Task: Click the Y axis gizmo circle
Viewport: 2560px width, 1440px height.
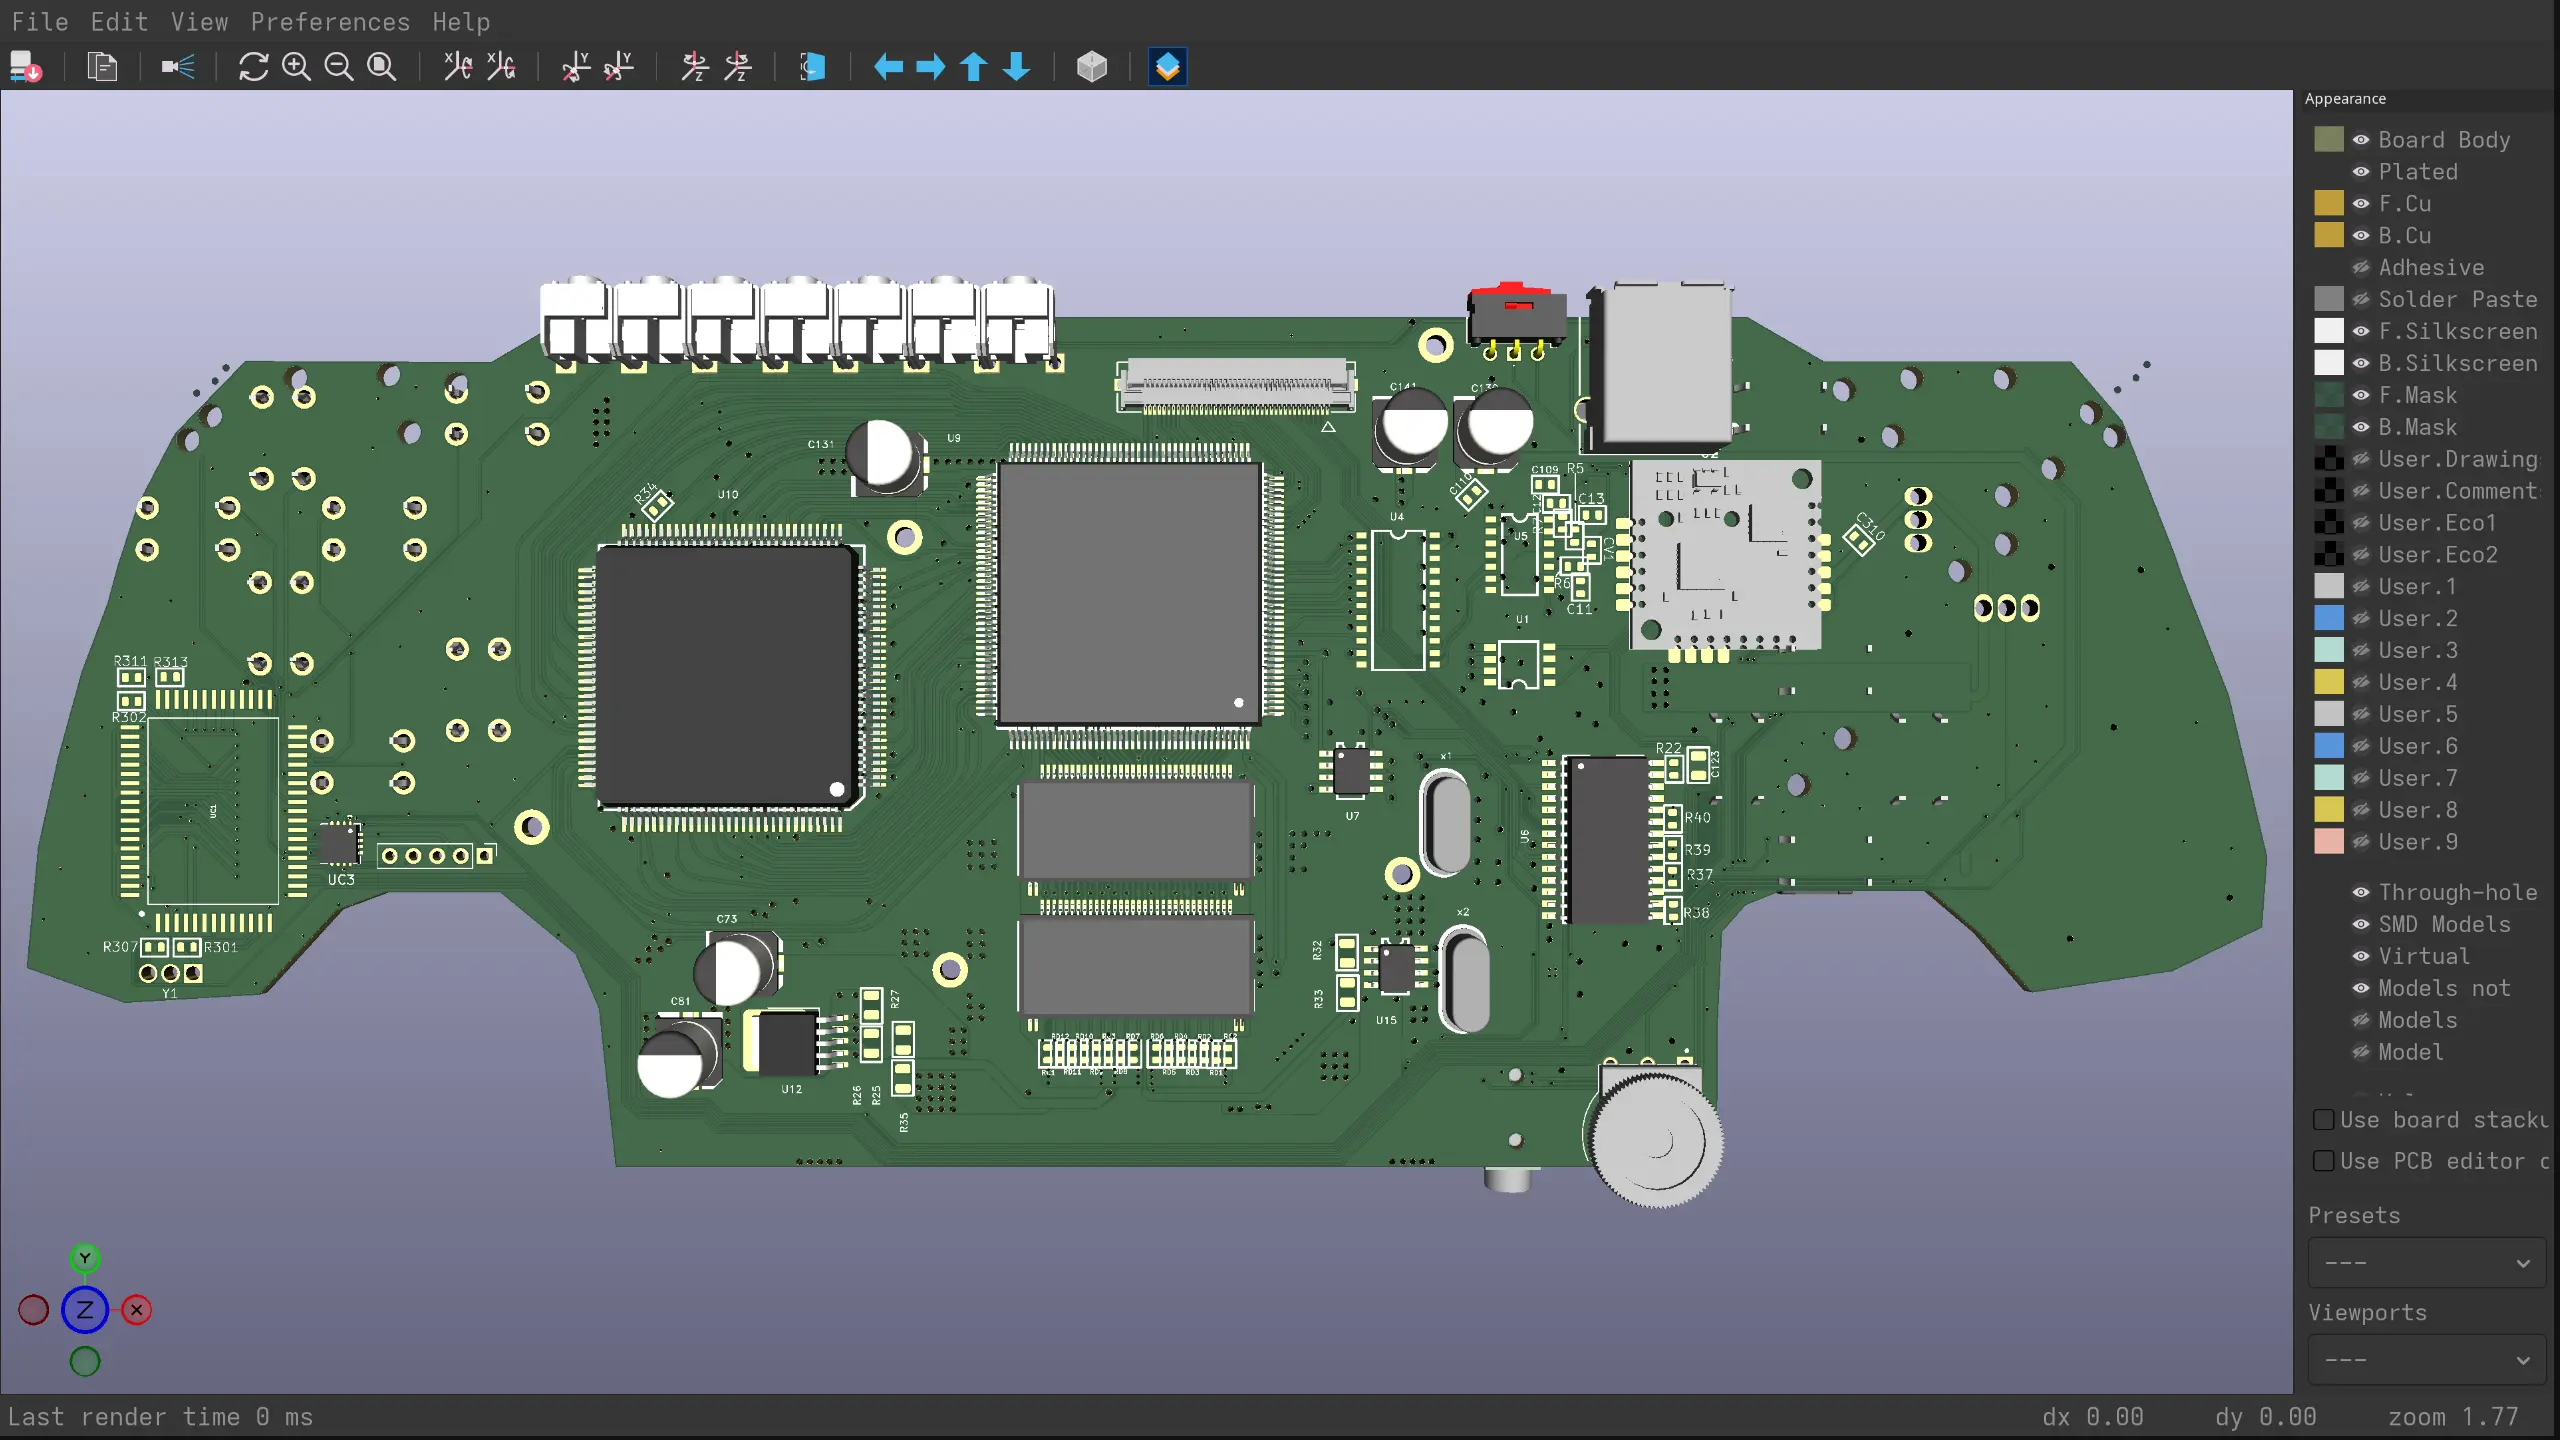Action: (85, 1258)
